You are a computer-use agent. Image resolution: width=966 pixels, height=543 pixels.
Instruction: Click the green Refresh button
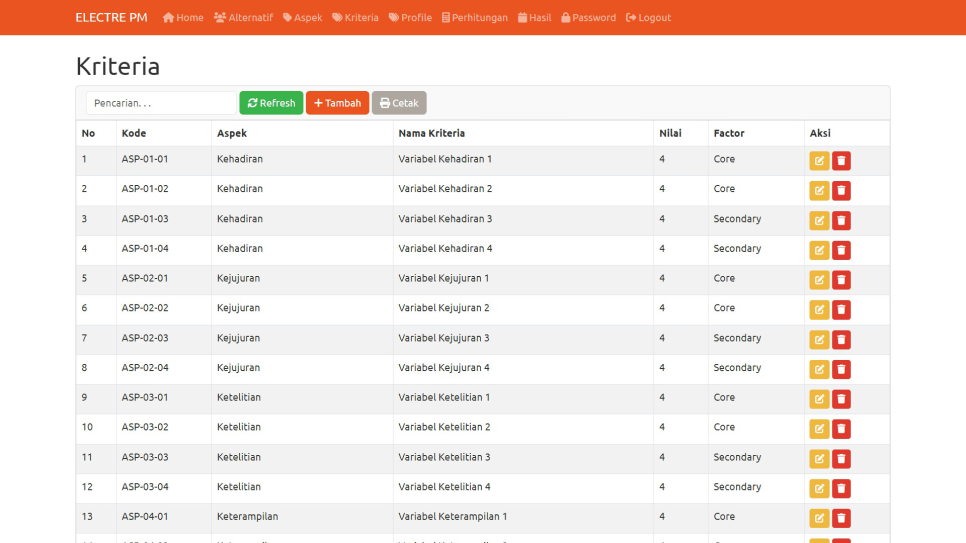click(271, 103)
